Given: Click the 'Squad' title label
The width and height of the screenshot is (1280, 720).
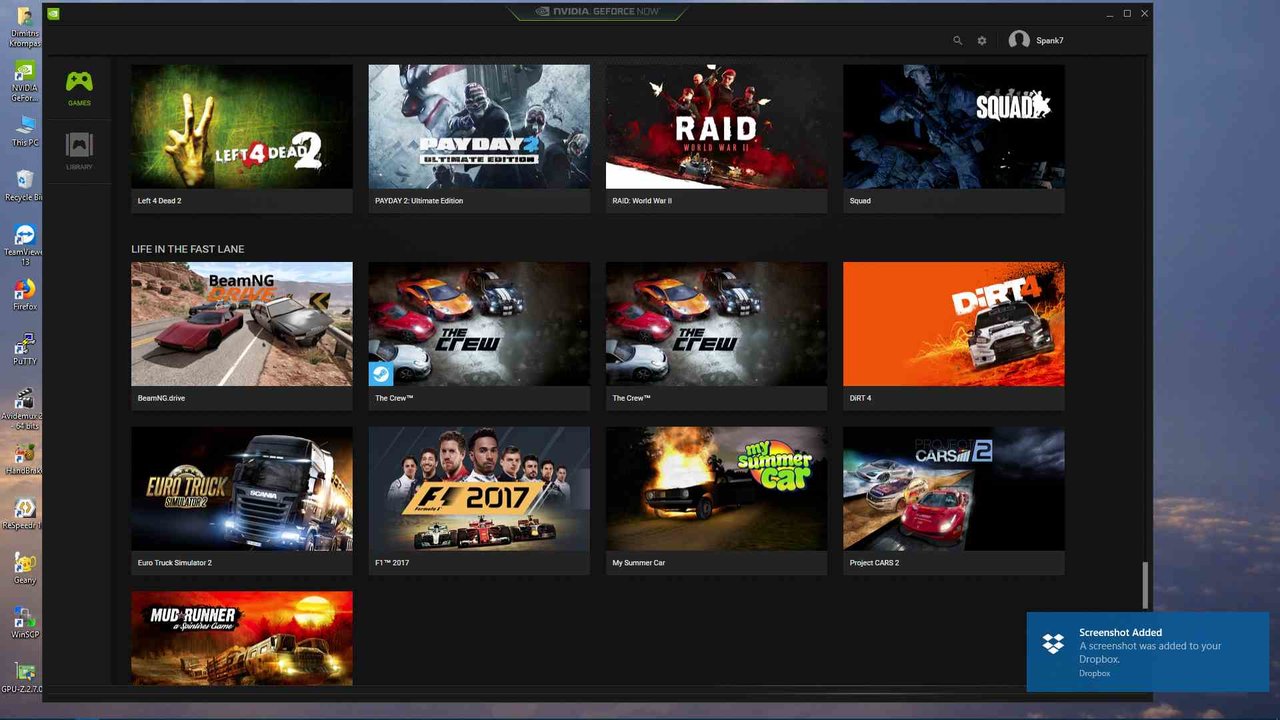Looking at the screenshot, I should (x=860, y=201).
